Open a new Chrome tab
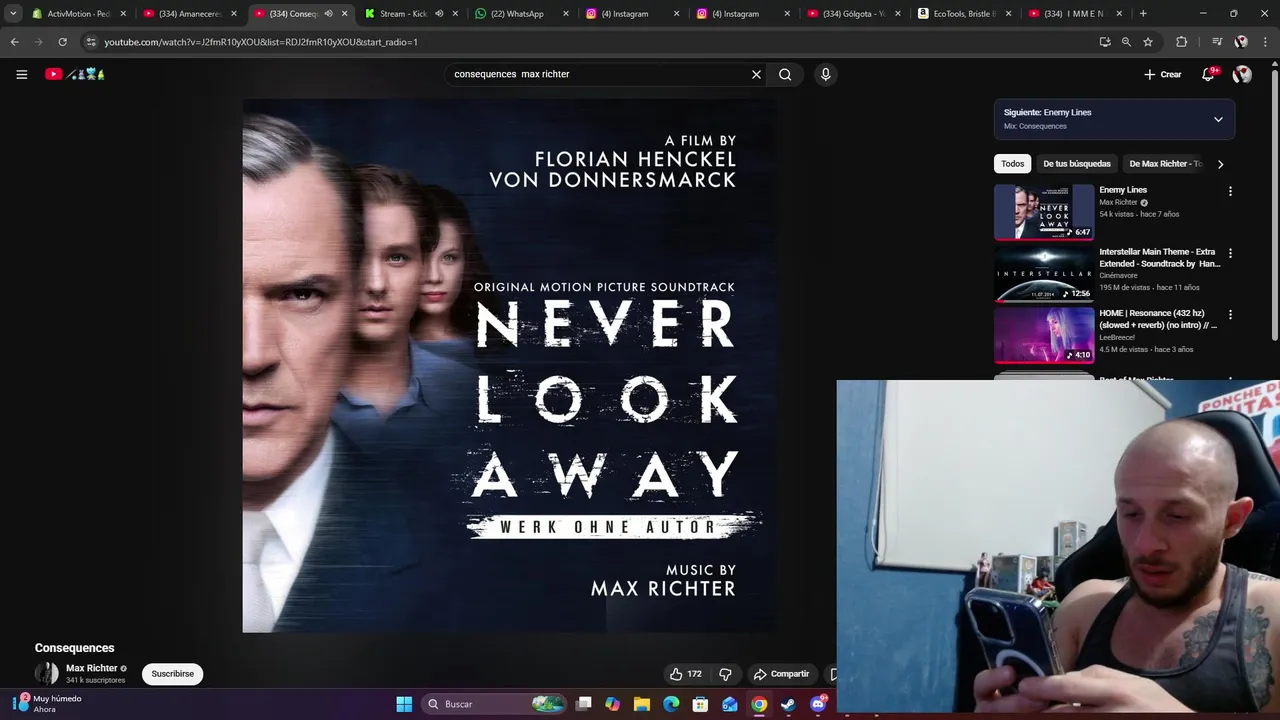This screenshot has height=720, width=1280. pos(1143,14)
